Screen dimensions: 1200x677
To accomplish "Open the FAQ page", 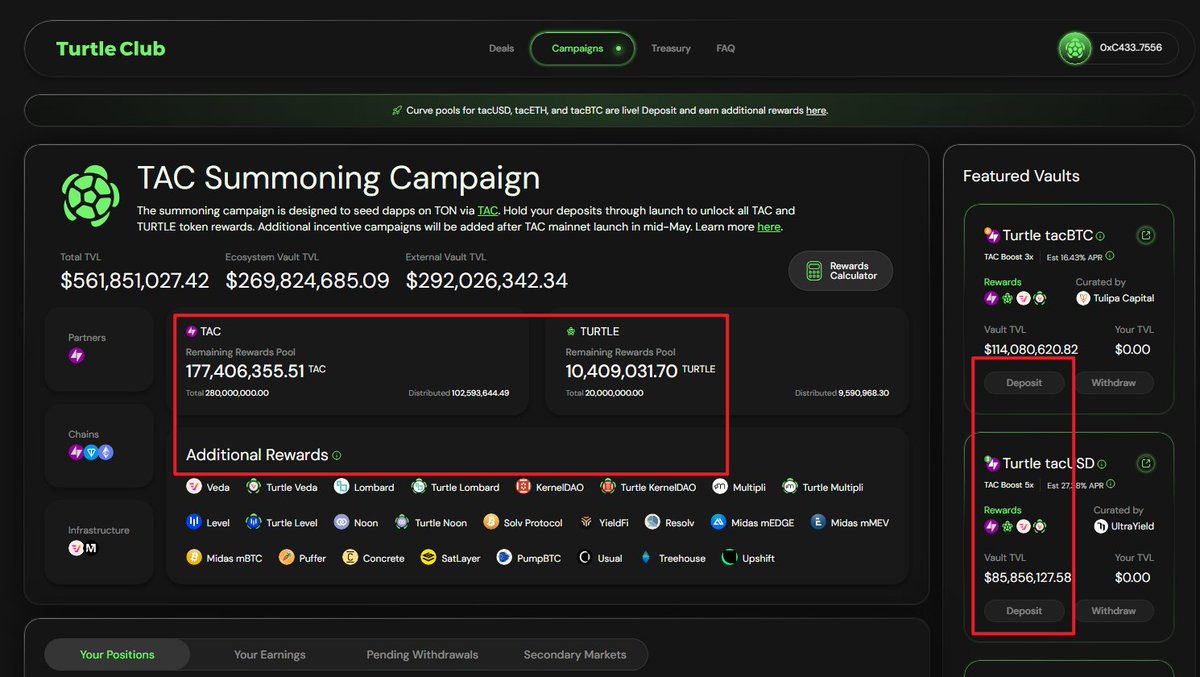I will [726, 48].
